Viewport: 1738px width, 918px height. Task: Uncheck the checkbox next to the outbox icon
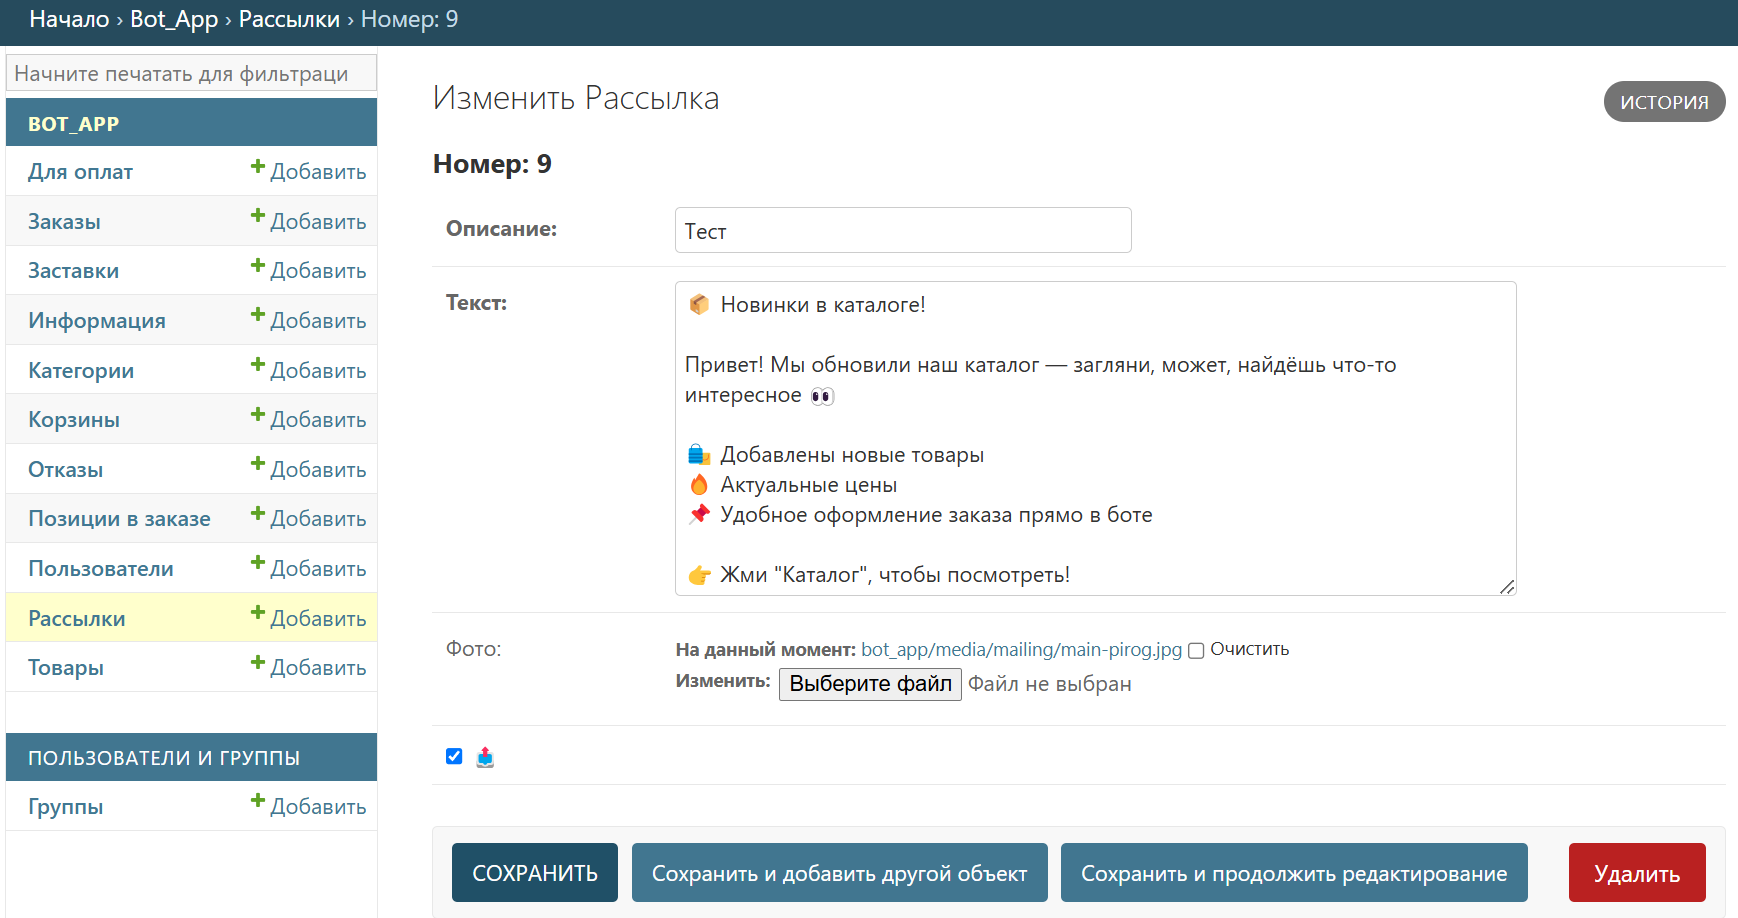pyautogui.click(x=454, y=756)
